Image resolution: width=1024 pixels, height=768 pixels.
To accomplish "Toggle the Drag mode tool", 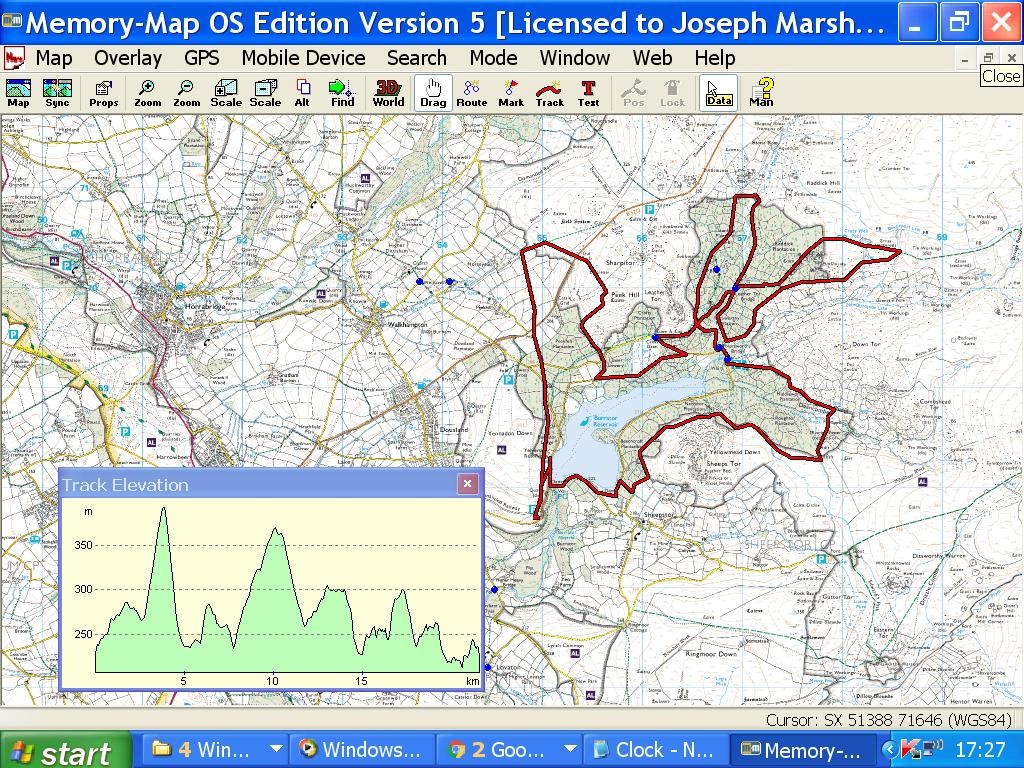I will pyautogui.click(x=433, y=93).
